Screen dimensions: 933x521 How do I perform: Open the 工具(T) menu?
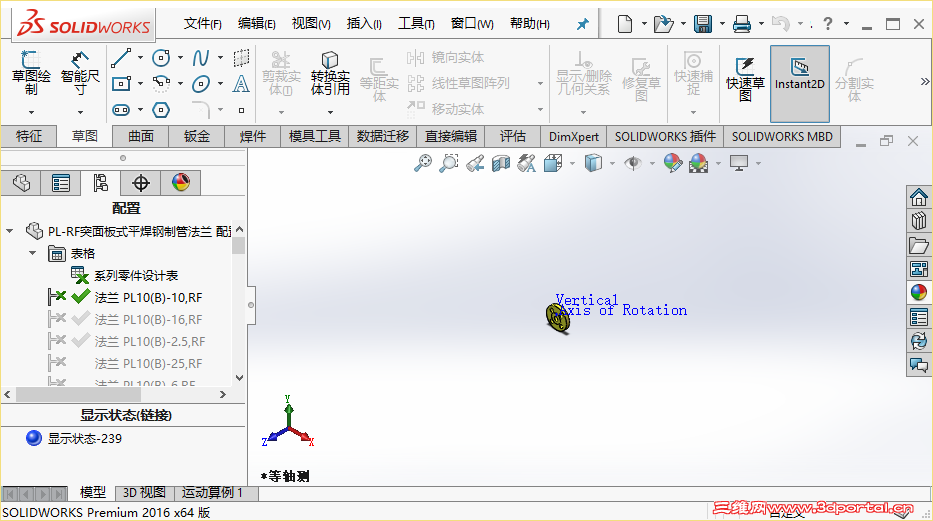pos(416,24)
